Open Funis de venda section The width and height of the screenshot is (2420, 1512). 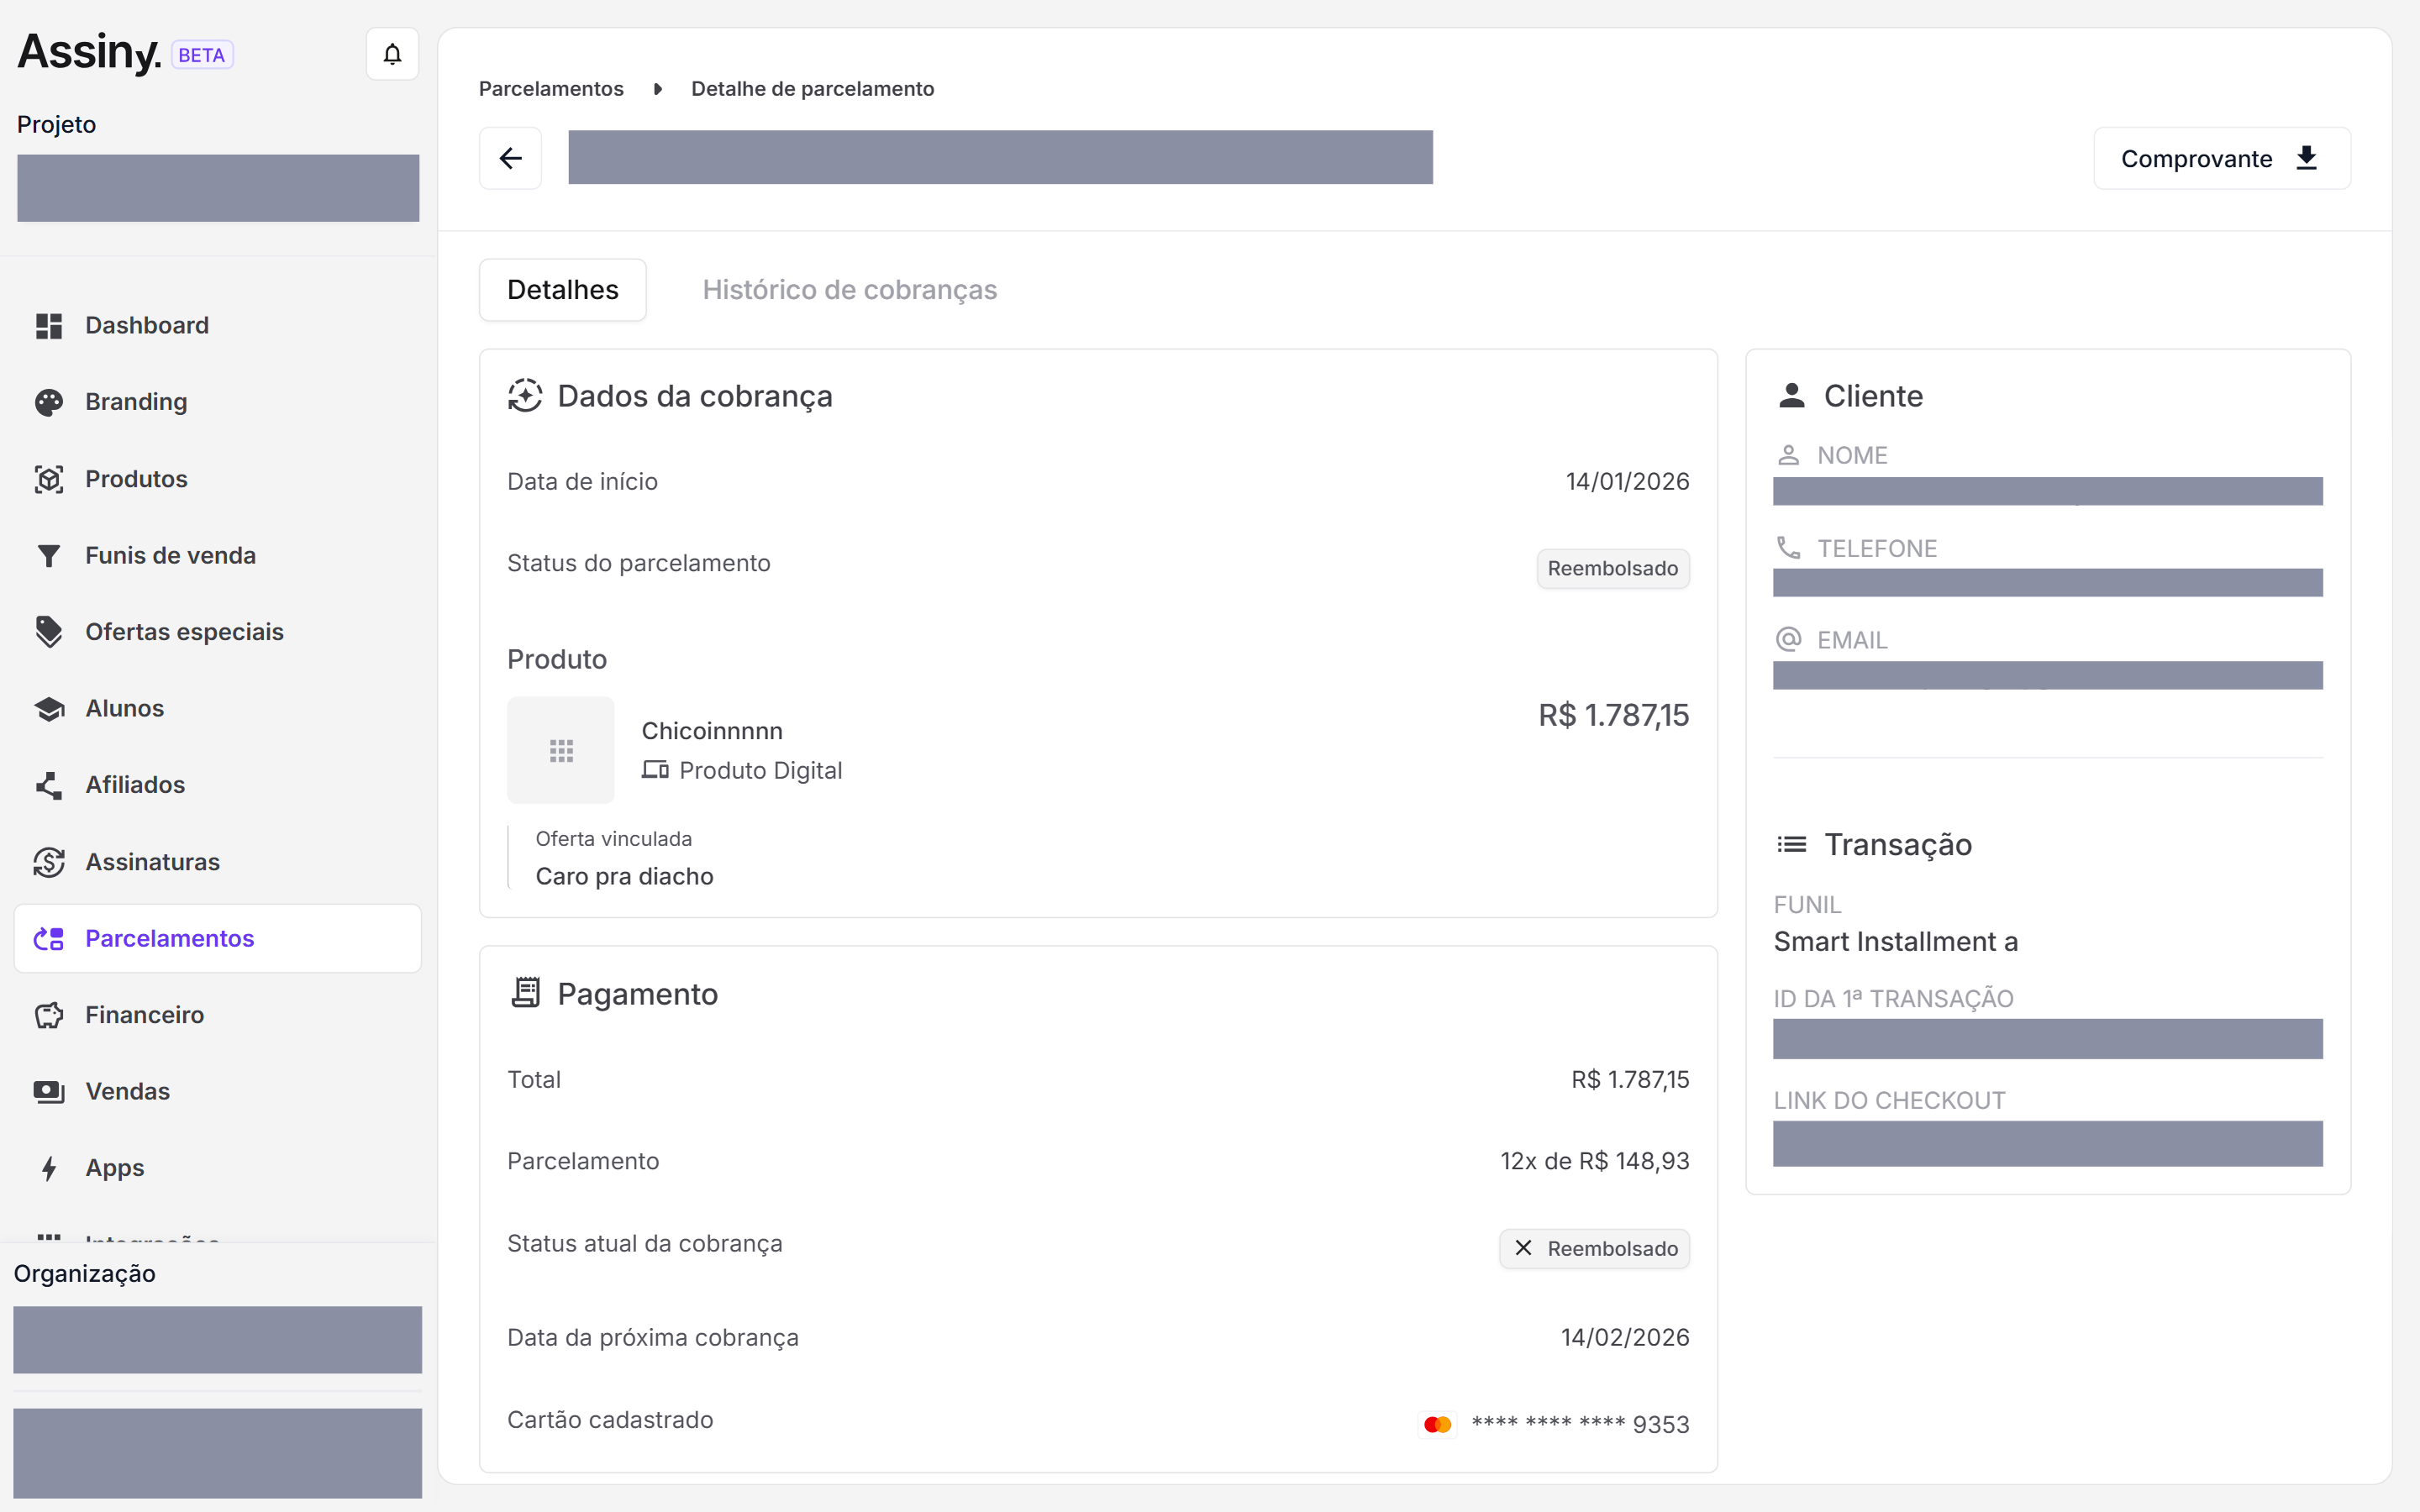coord(217,556)
